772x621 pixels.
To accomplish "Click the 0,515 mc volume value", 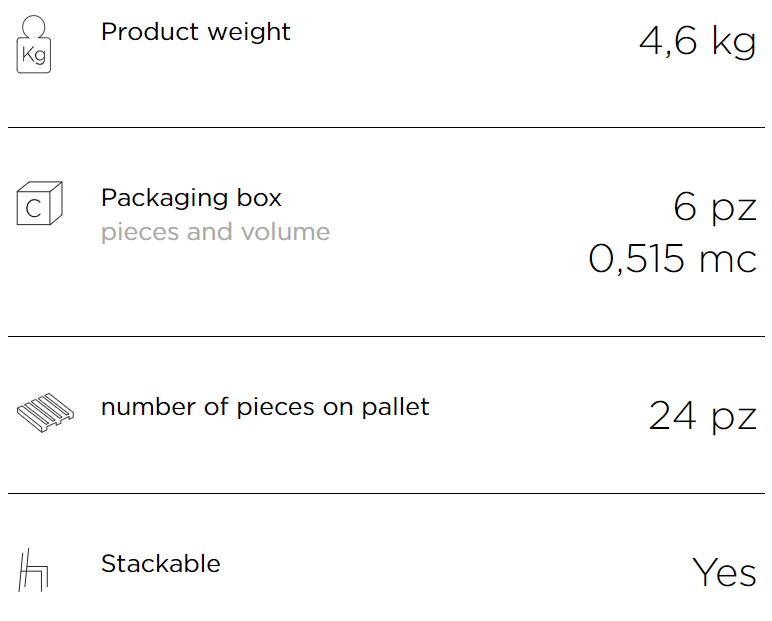I will point(673,259).
